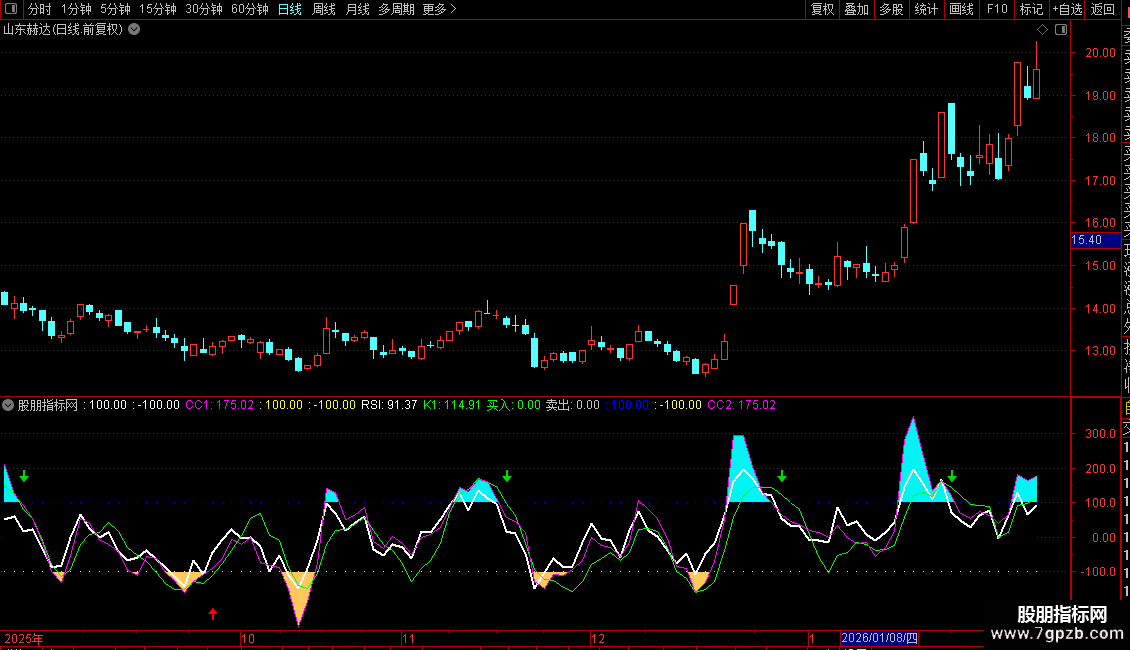Click the 买入: 0.00 value
Screen dimensions: 1130x650
coord(513,405)
